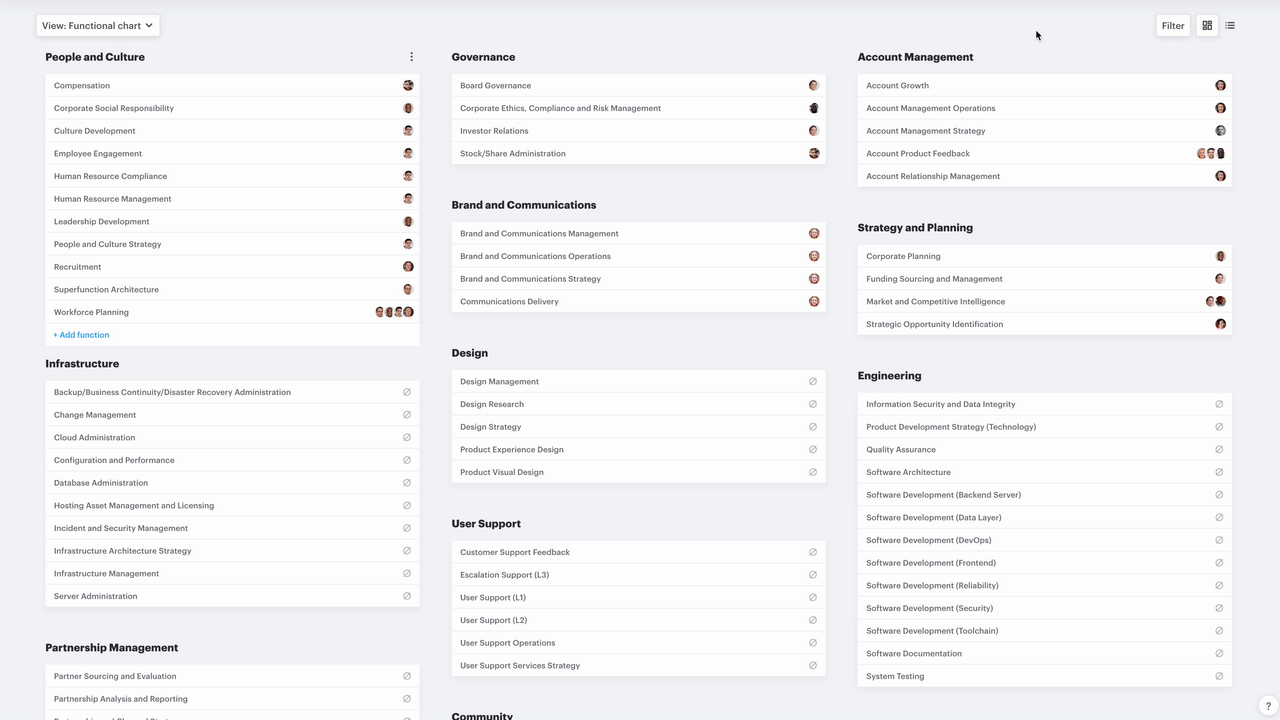Click avatars next to Workforce Planning
The image size is (1280, 720).
394,312
